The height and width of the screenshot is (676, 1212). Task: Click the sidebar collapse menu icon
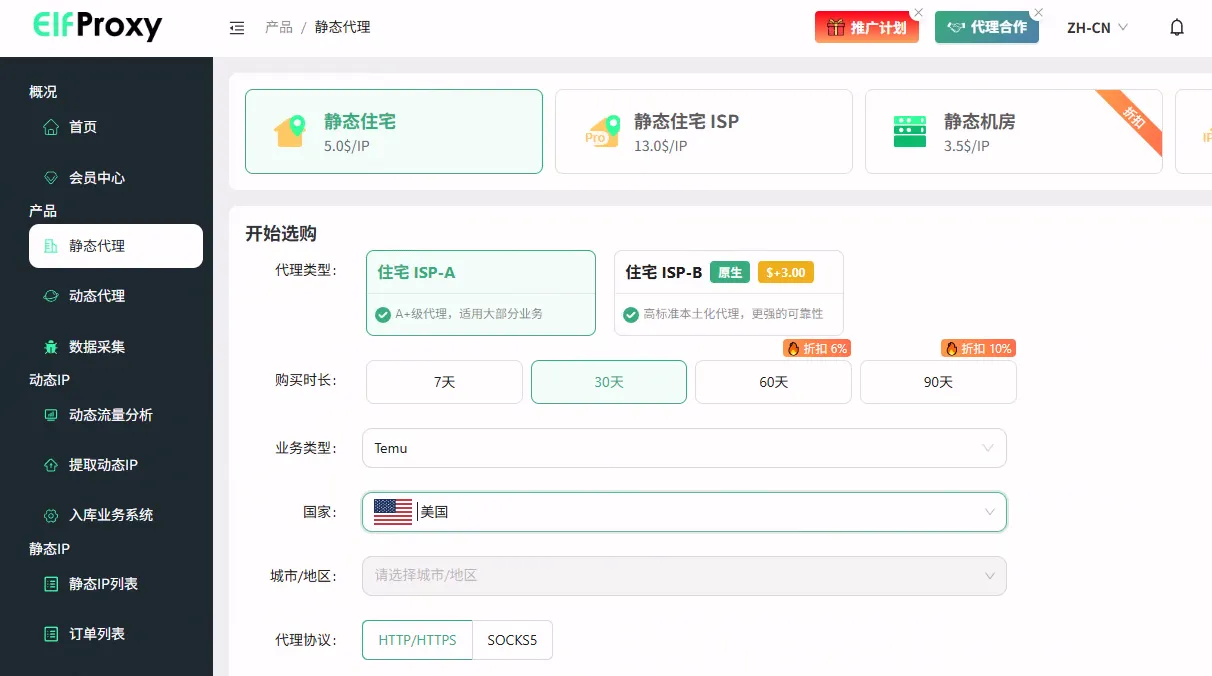[x=237, y=28]
